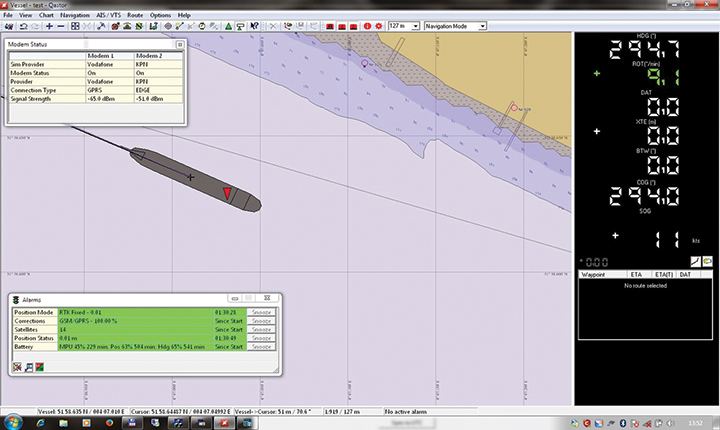Click the ETA column header

637,272
